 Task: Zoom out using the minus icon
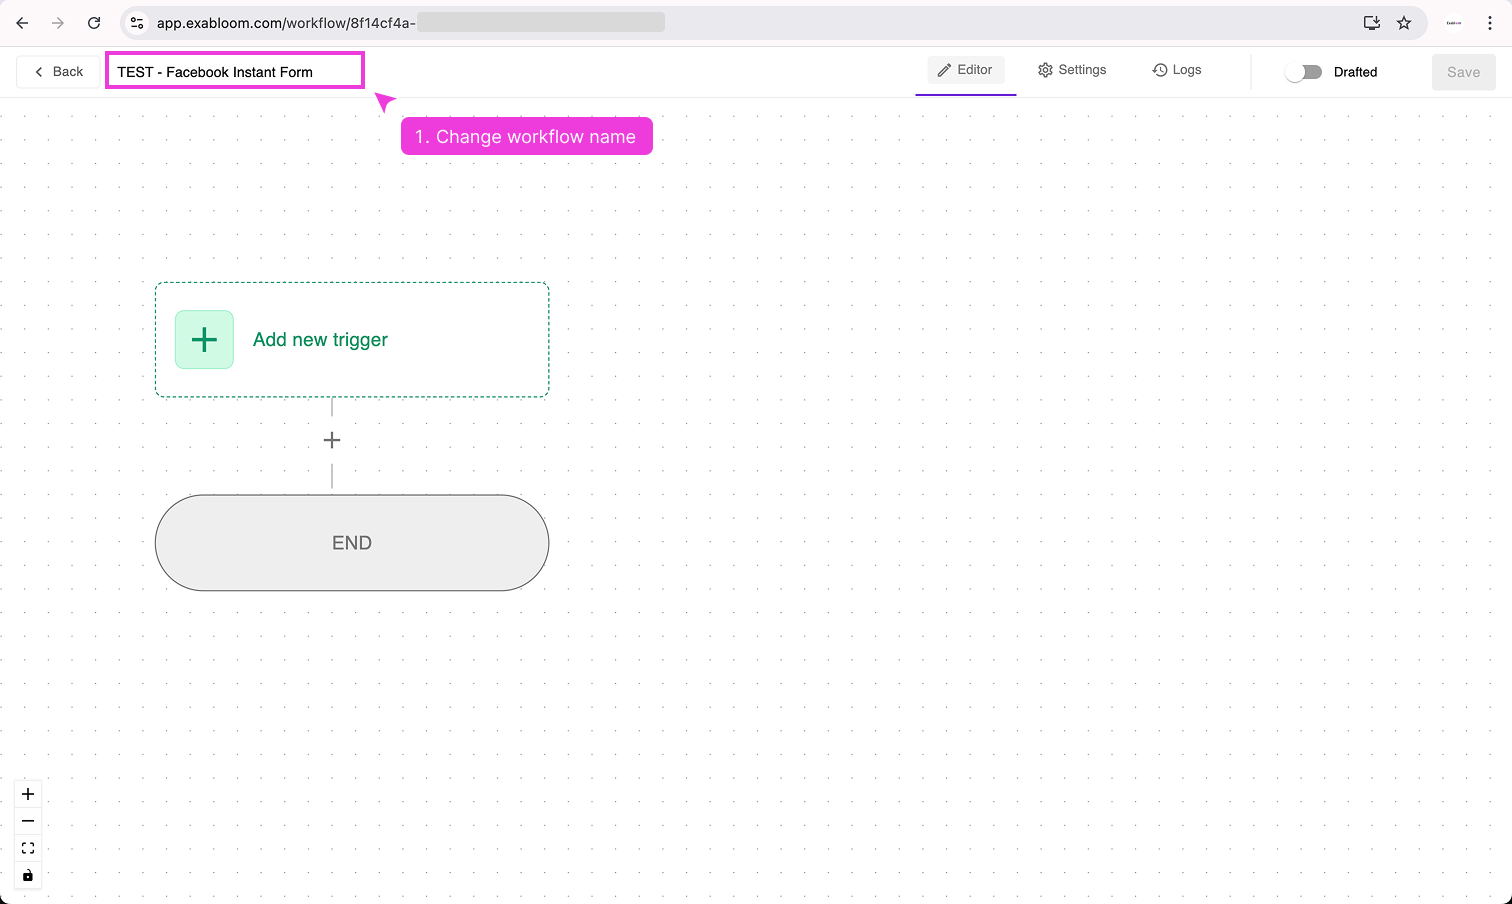28,820
